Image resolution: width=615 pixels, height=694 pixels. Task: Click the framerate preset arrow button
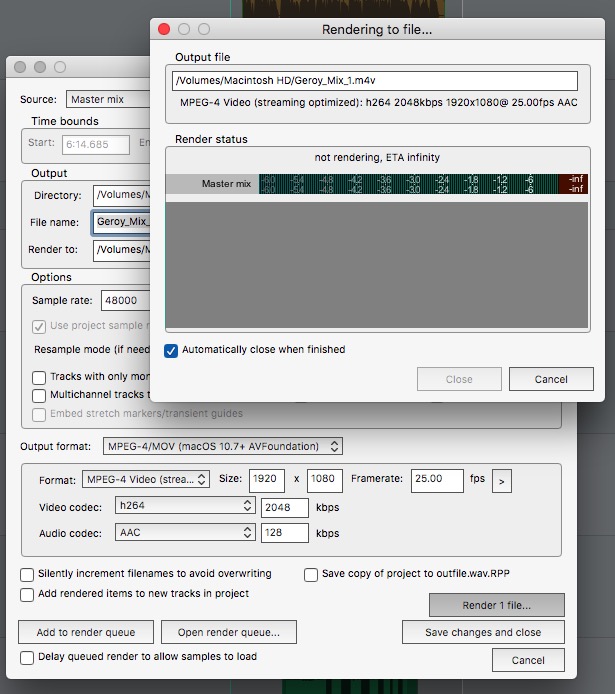pyautogui.click(x=502, y=481)
